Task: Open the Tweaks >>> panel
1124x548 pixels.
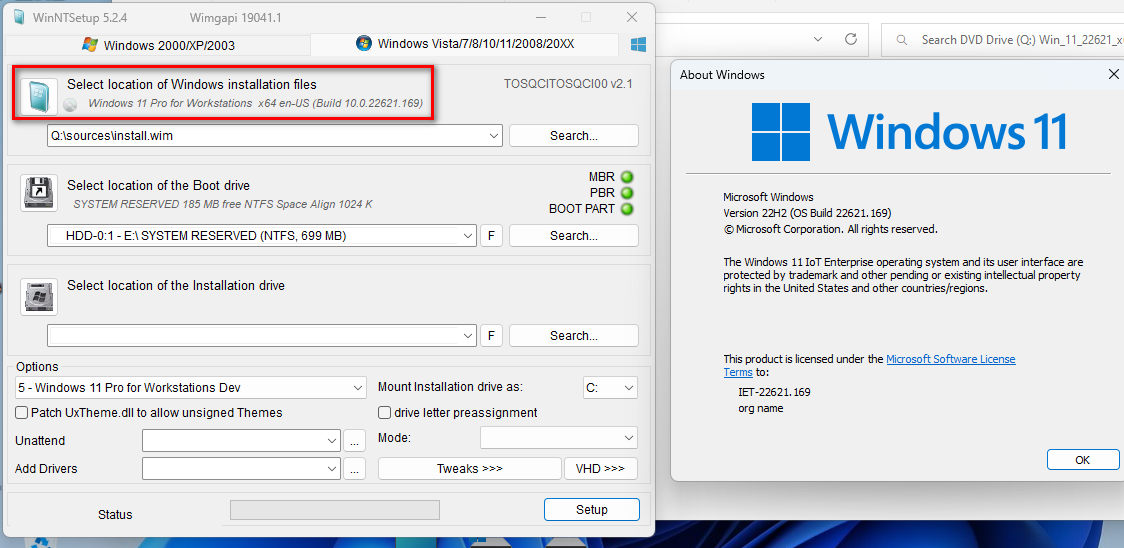Action: [x=470, y=468]
